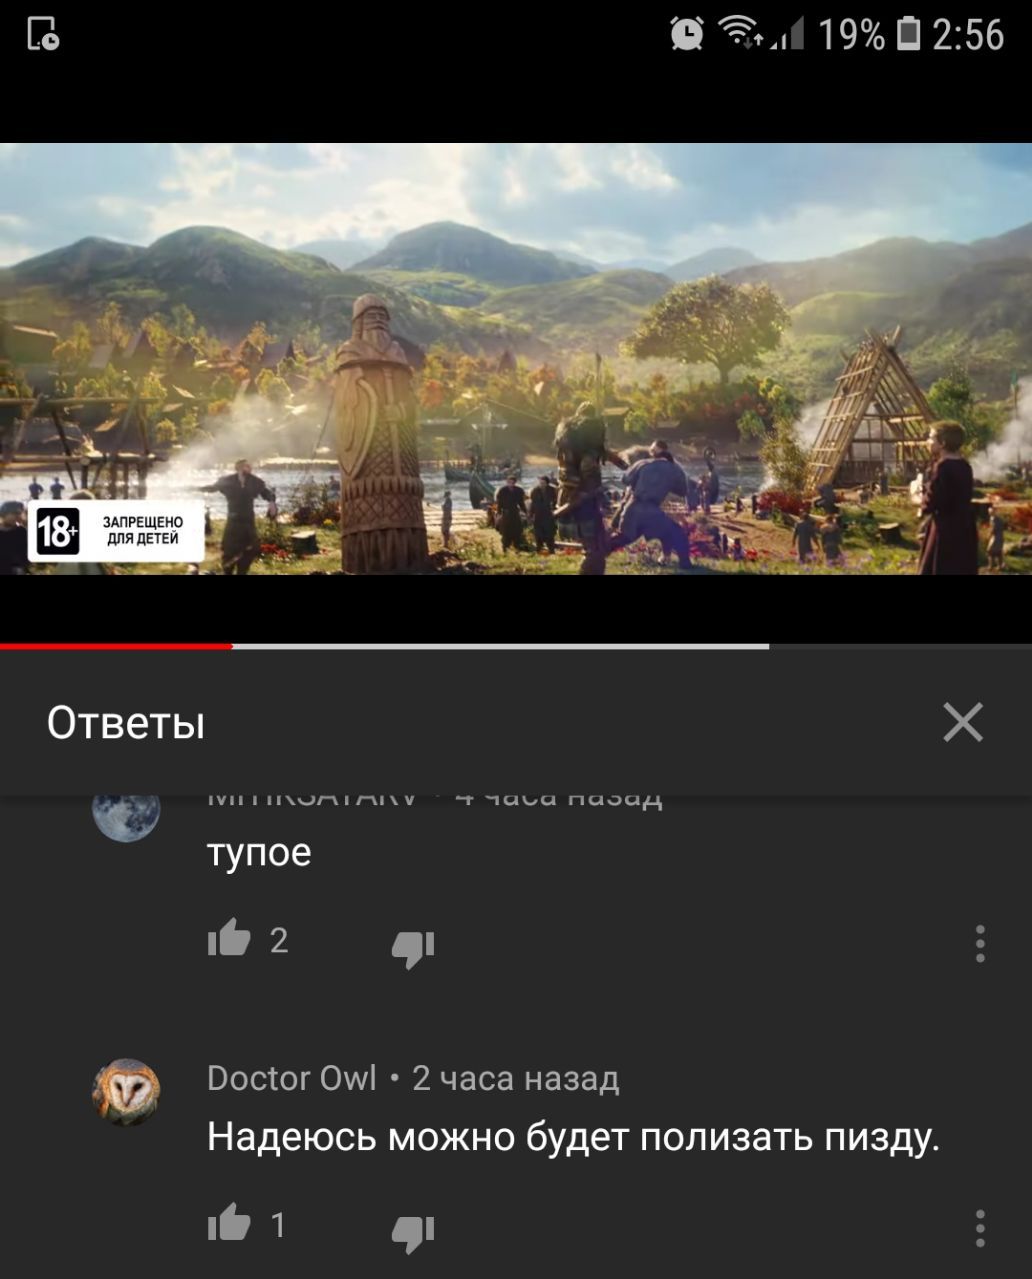Open three-dot options on Doctor Owl's comment

click(980, 1228)
